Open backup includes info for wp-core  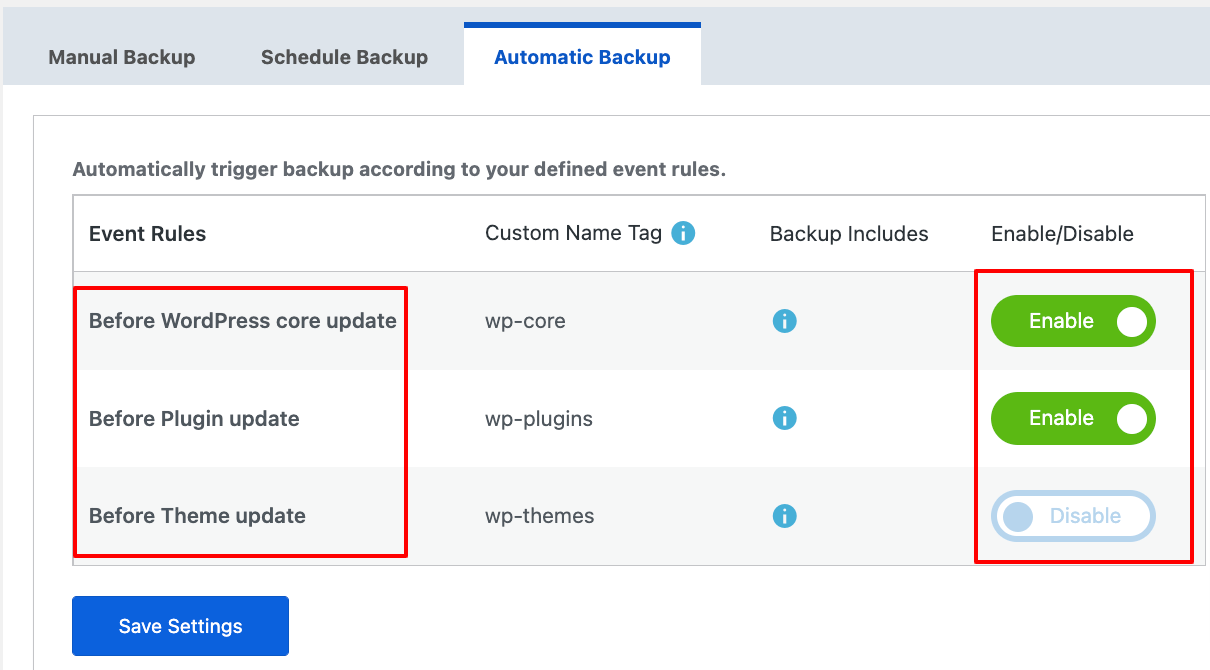[x=785, y=321]
